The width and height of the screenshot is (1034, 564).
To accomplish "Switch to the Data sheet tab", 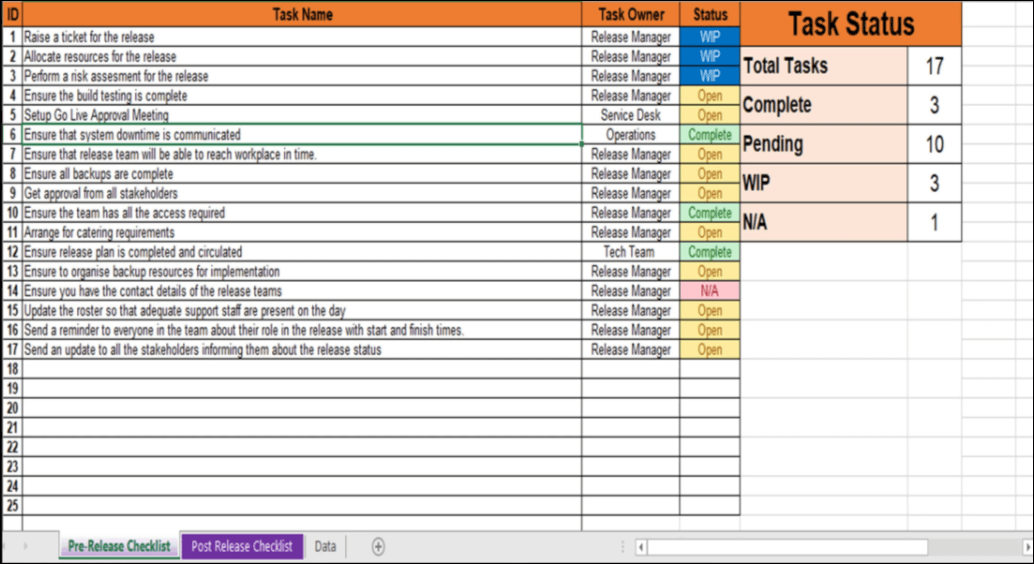I will 325,546.
